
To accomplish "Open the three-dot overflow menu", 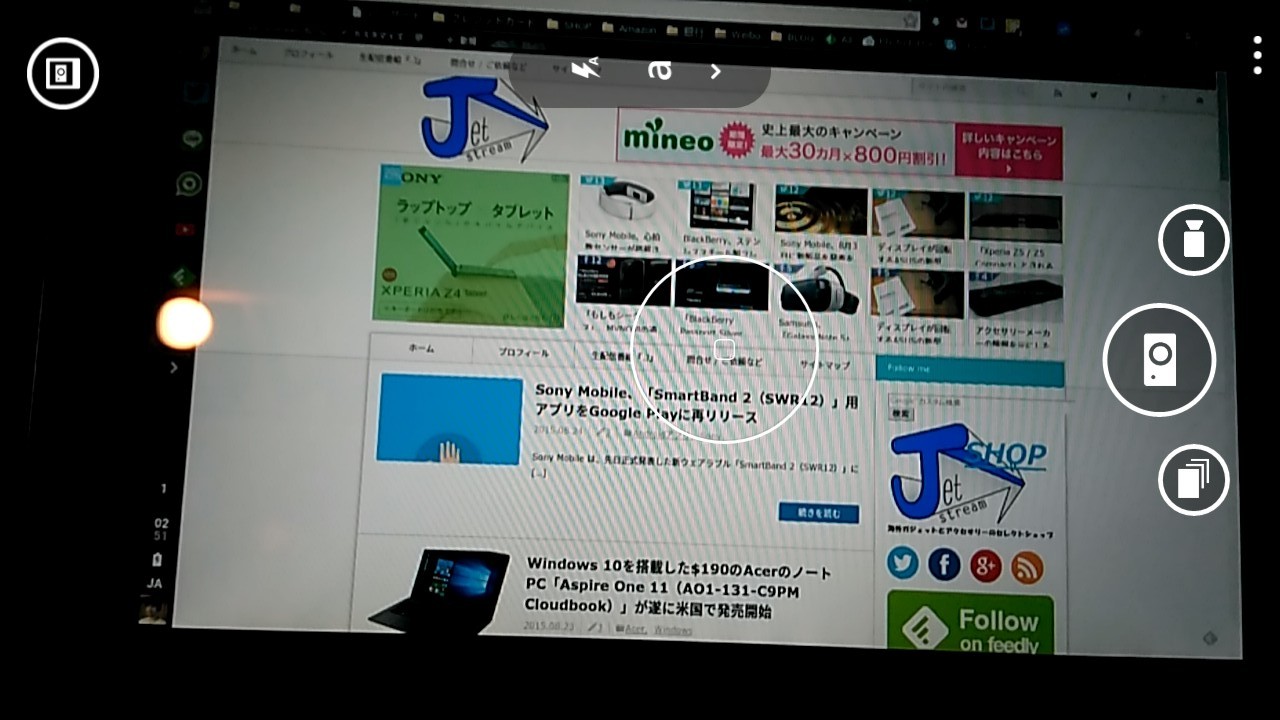I will coord(1257,55).
